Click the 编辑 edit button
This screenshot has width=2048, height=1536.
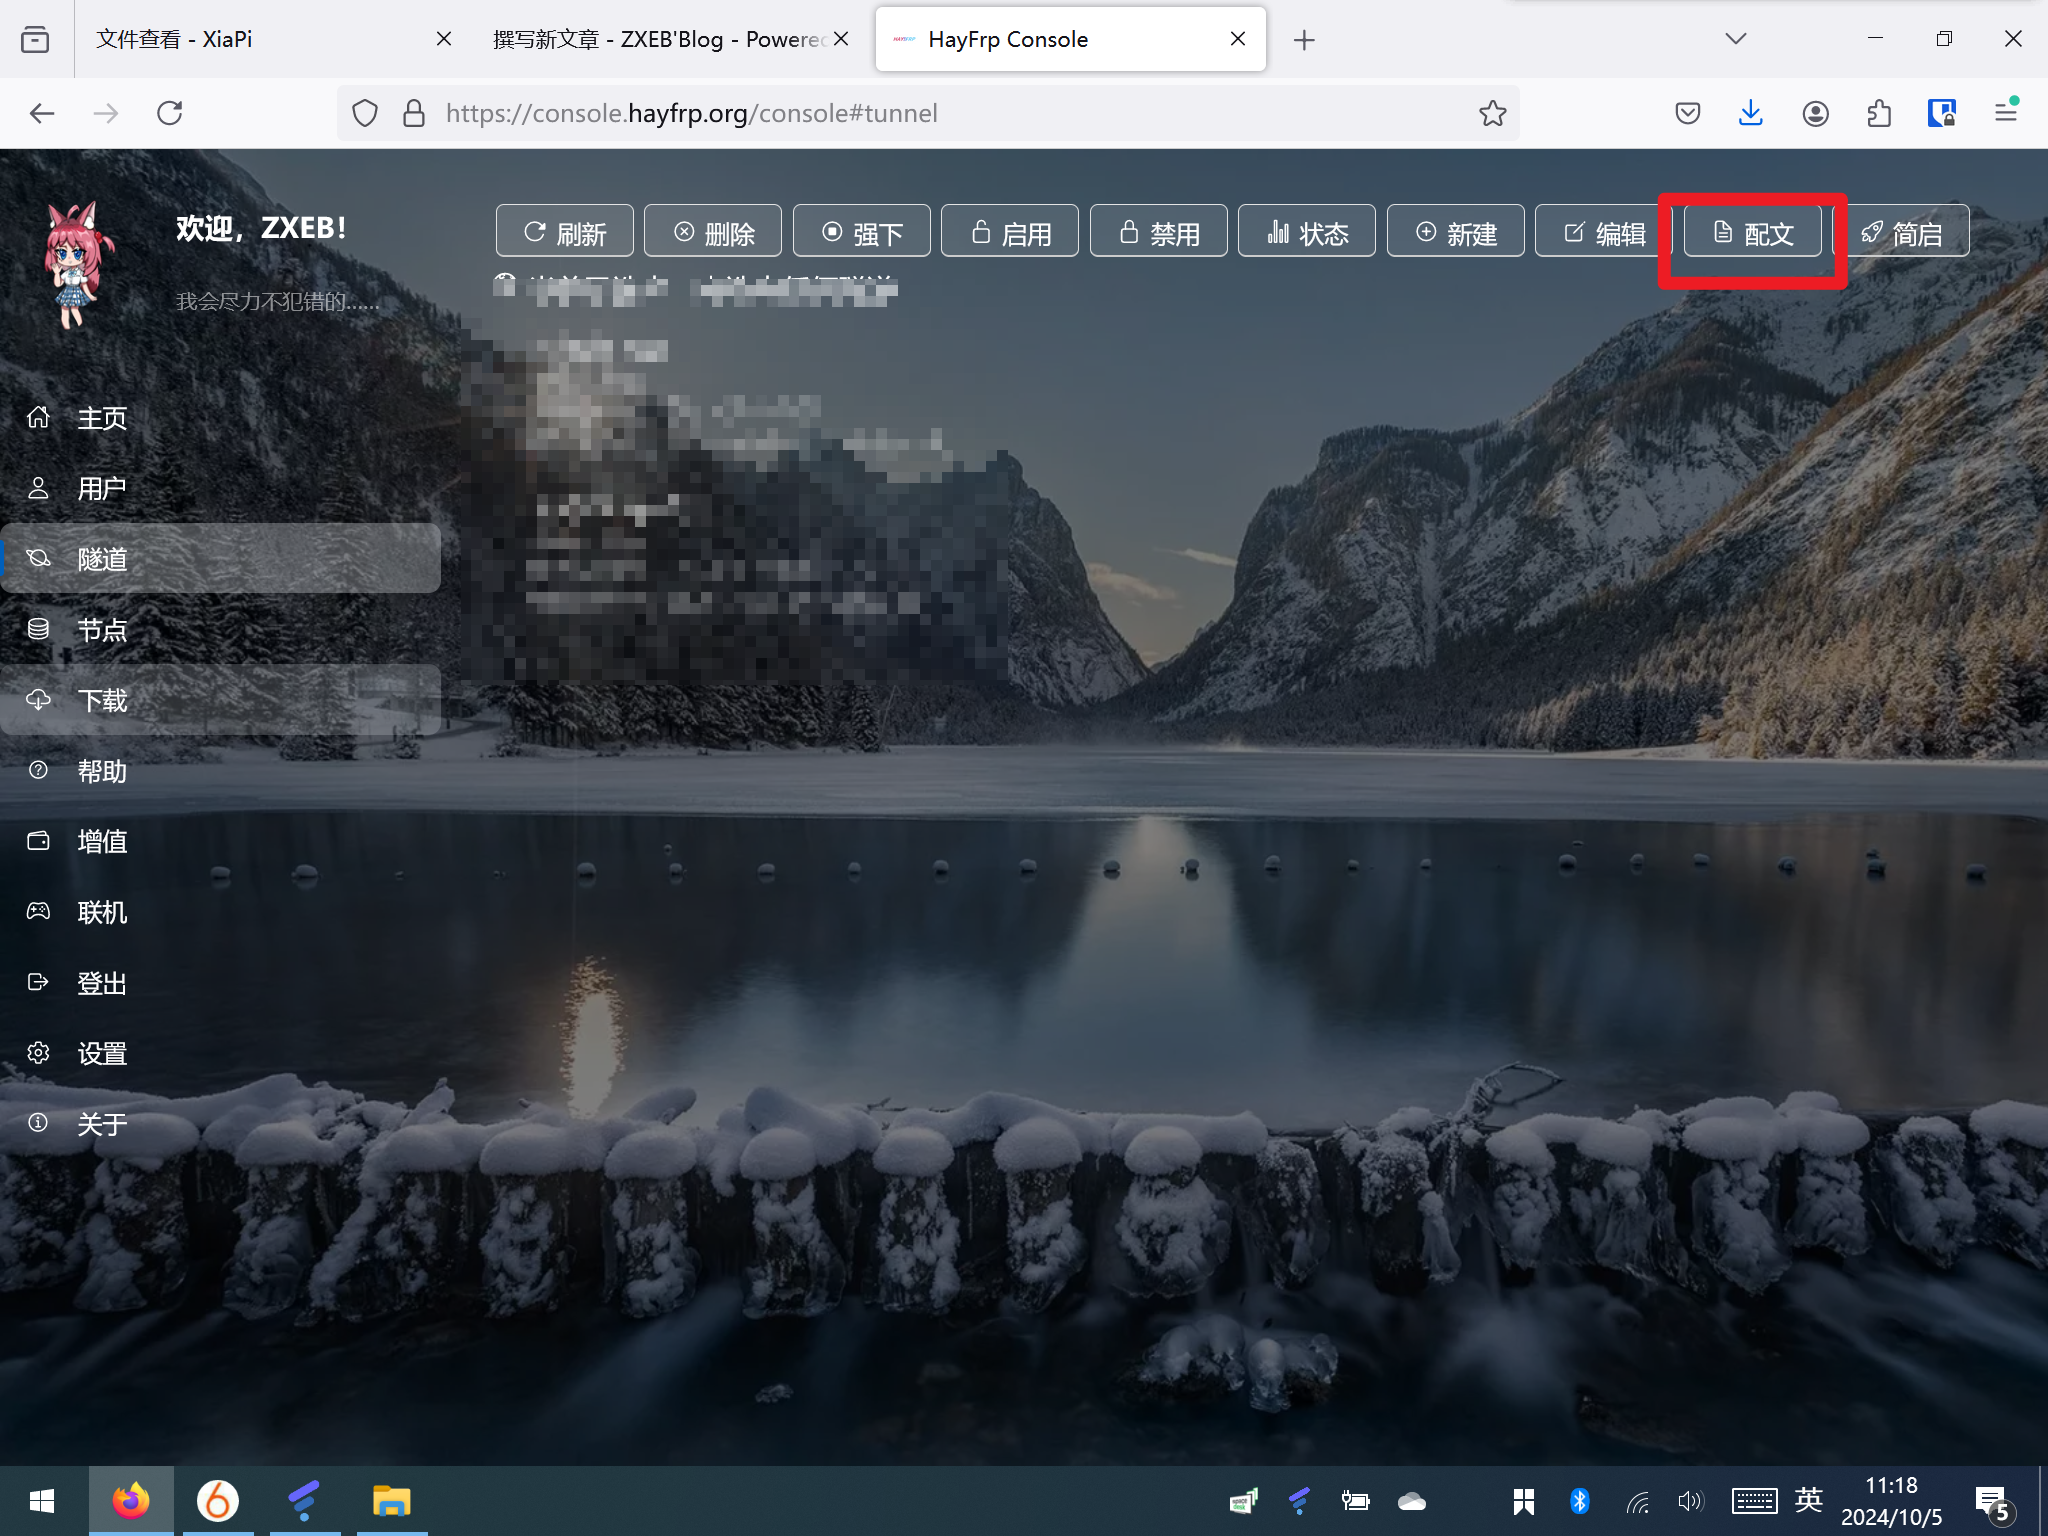pos(1603,232)
